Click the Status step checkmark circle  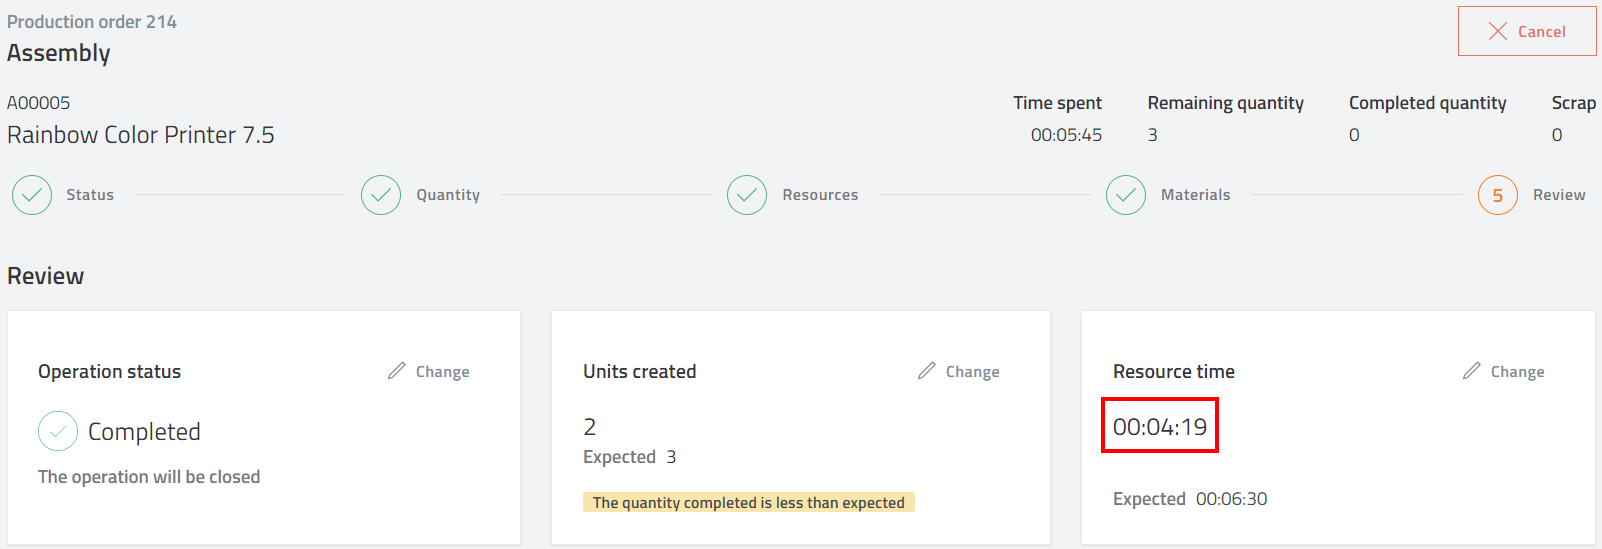click(32, 195)
